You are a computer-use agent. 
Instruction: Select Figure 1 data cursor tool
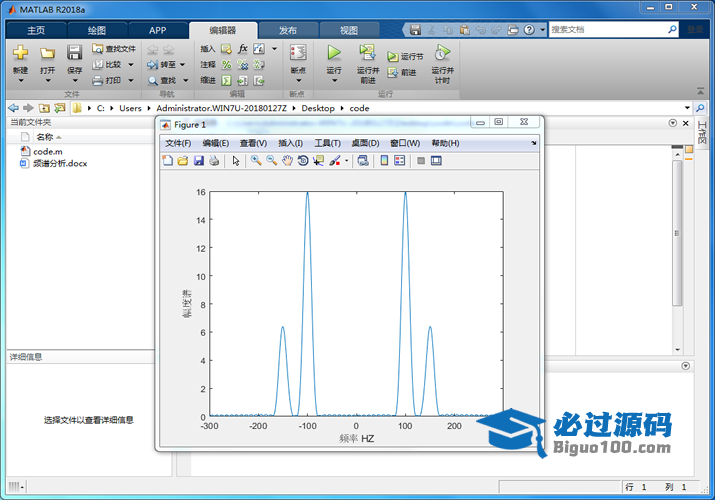coord(318,160)
